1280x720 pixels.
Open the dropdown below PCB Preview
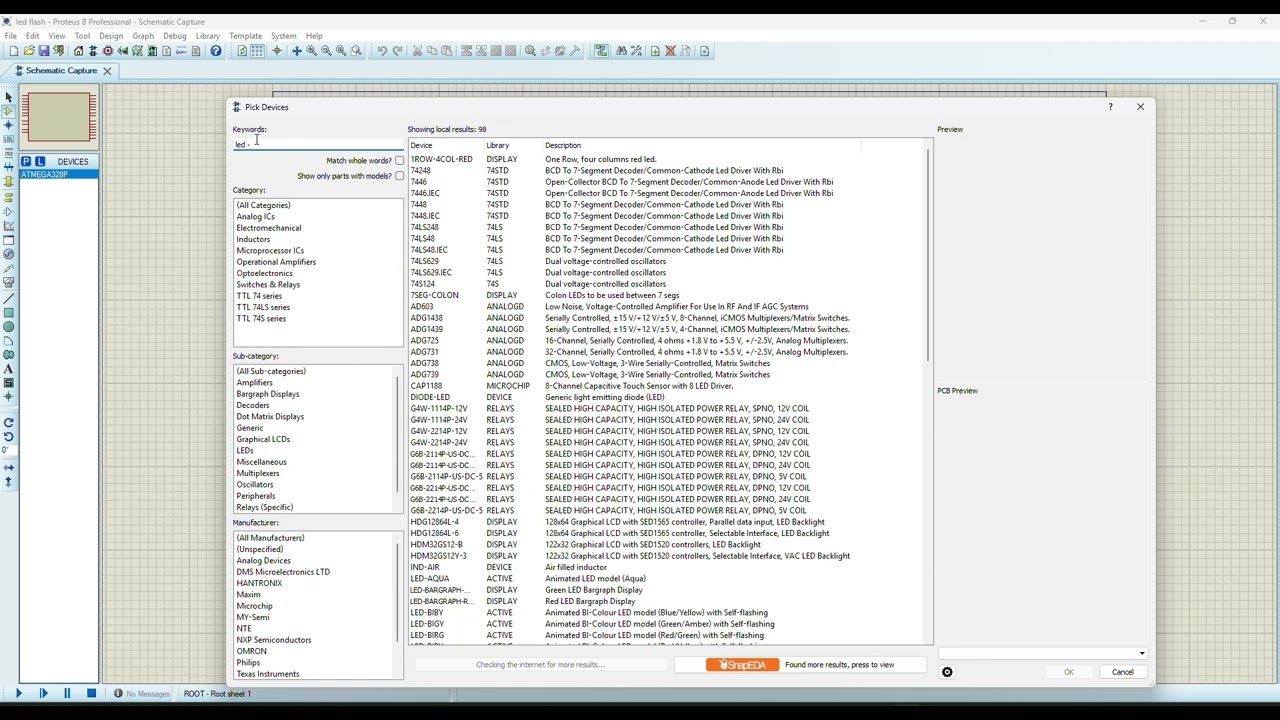tap(1042, 653)
